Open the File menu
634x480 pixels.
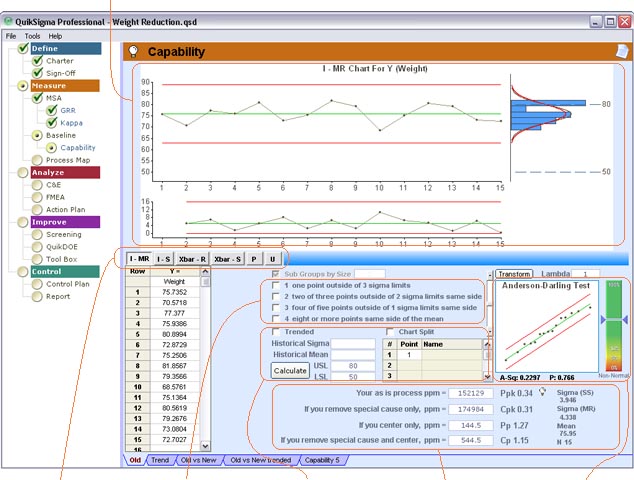[x=11, y=36]
